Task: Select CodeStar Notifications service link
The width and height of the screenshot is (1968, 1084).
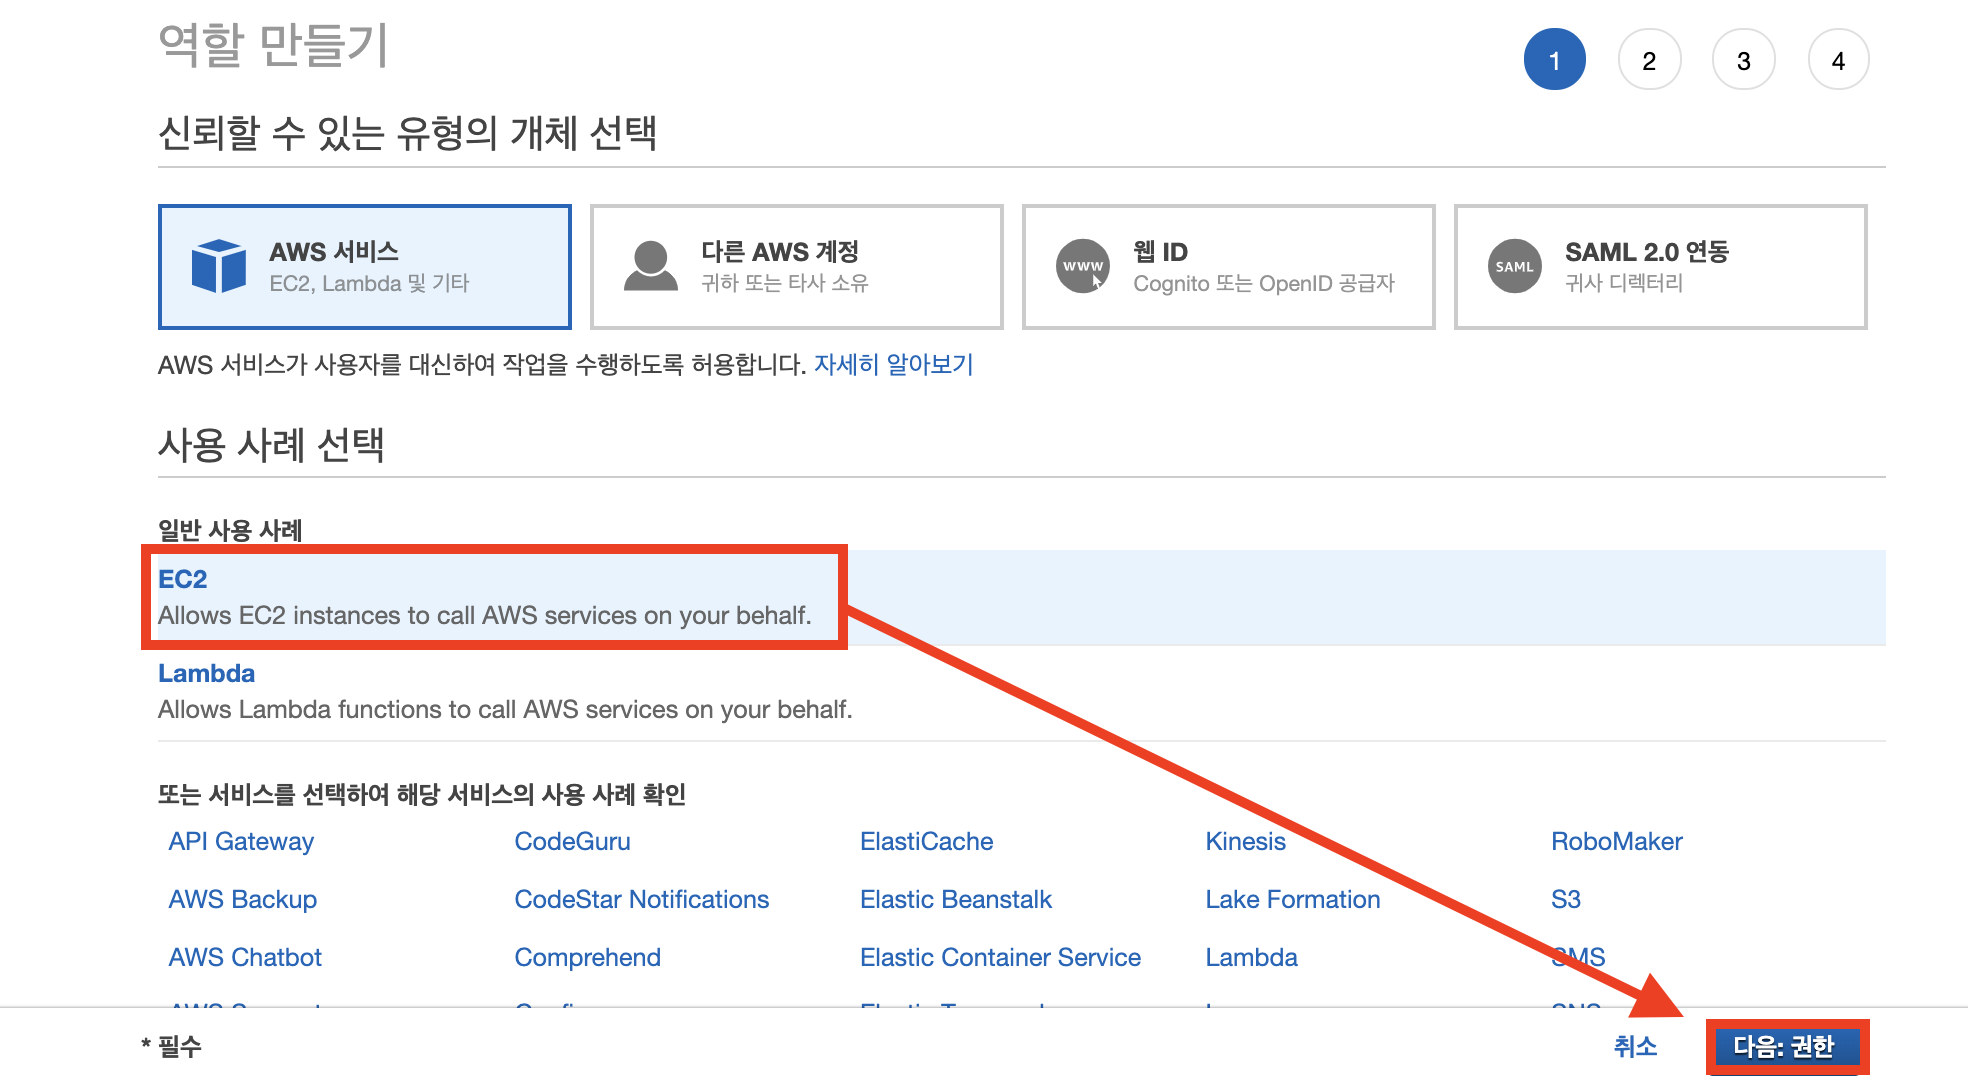Action: [641, 900]
